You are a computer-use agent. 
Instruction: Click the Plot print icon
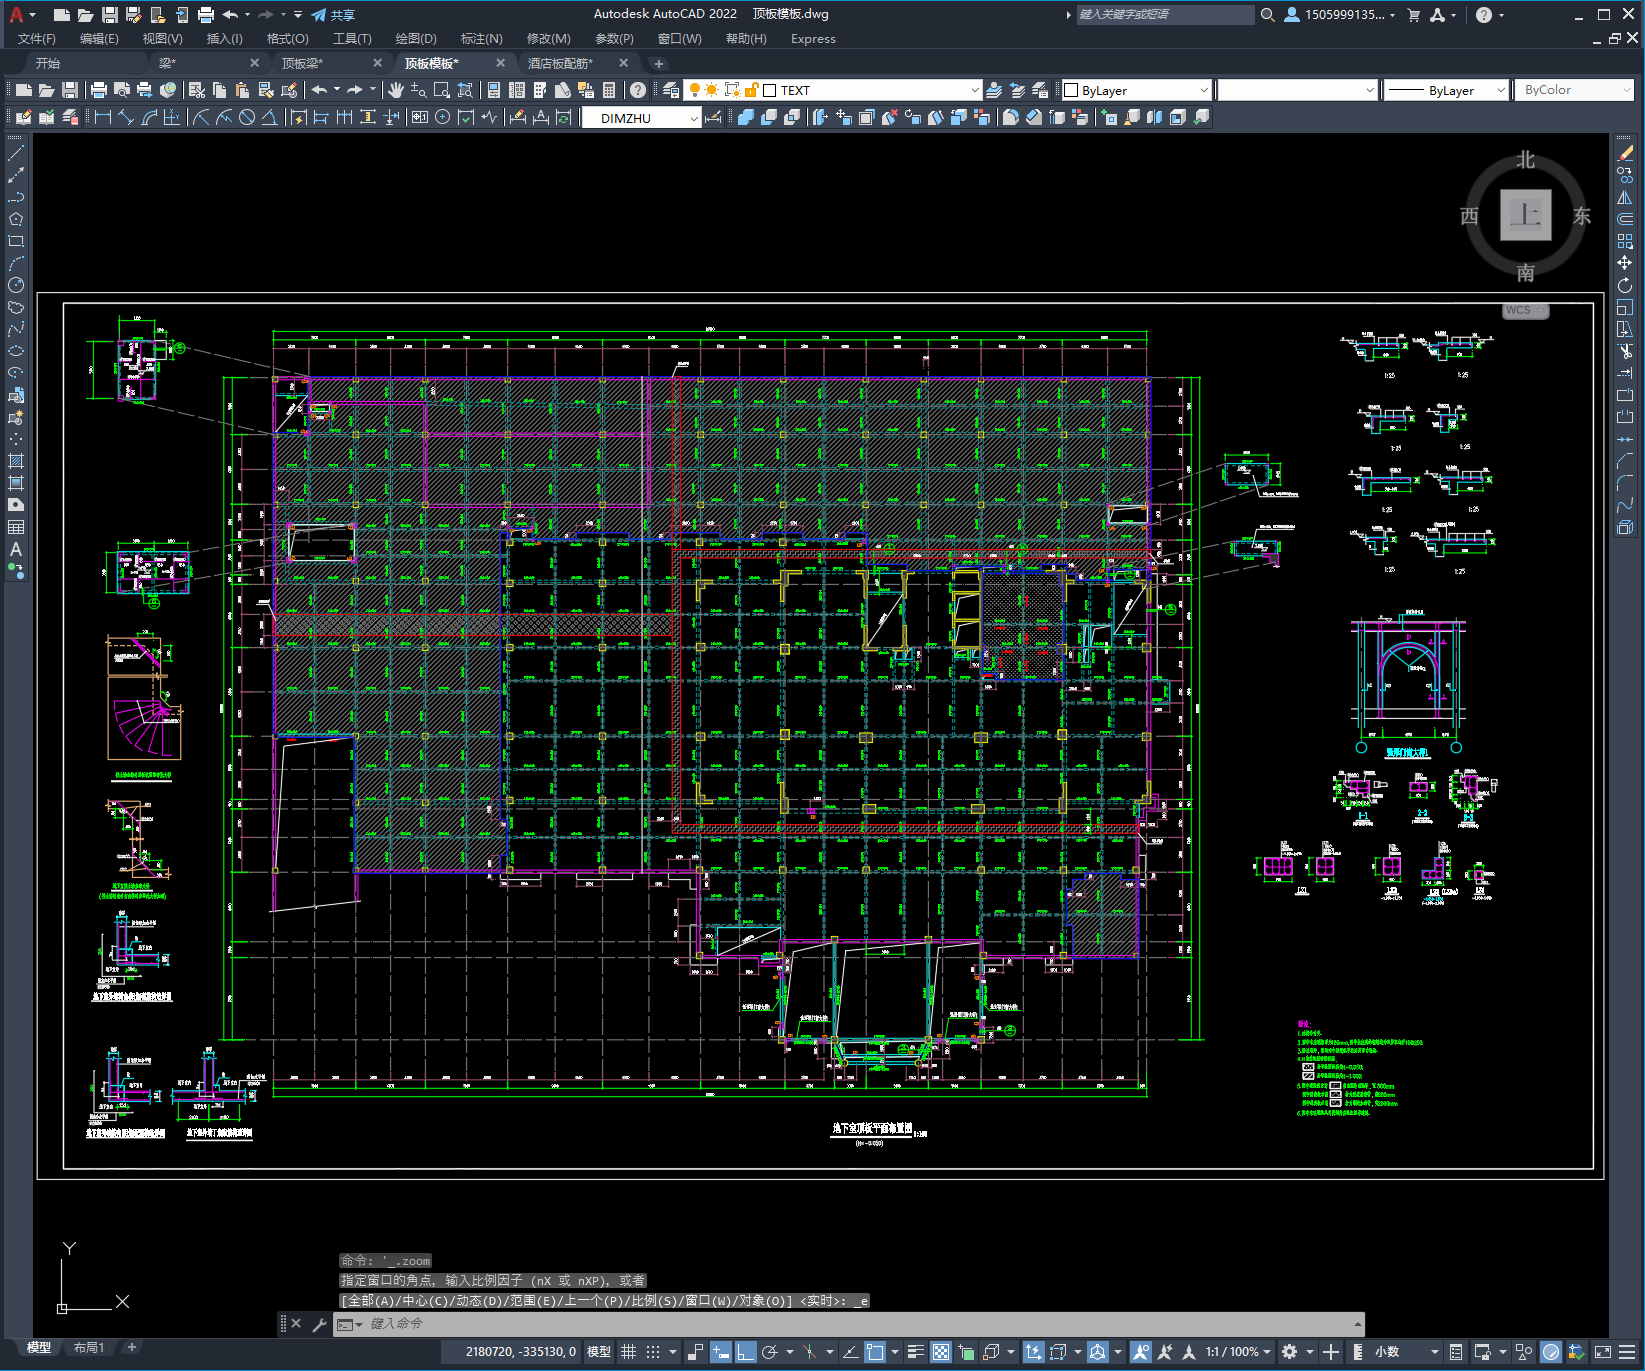(x=99, y=90)
